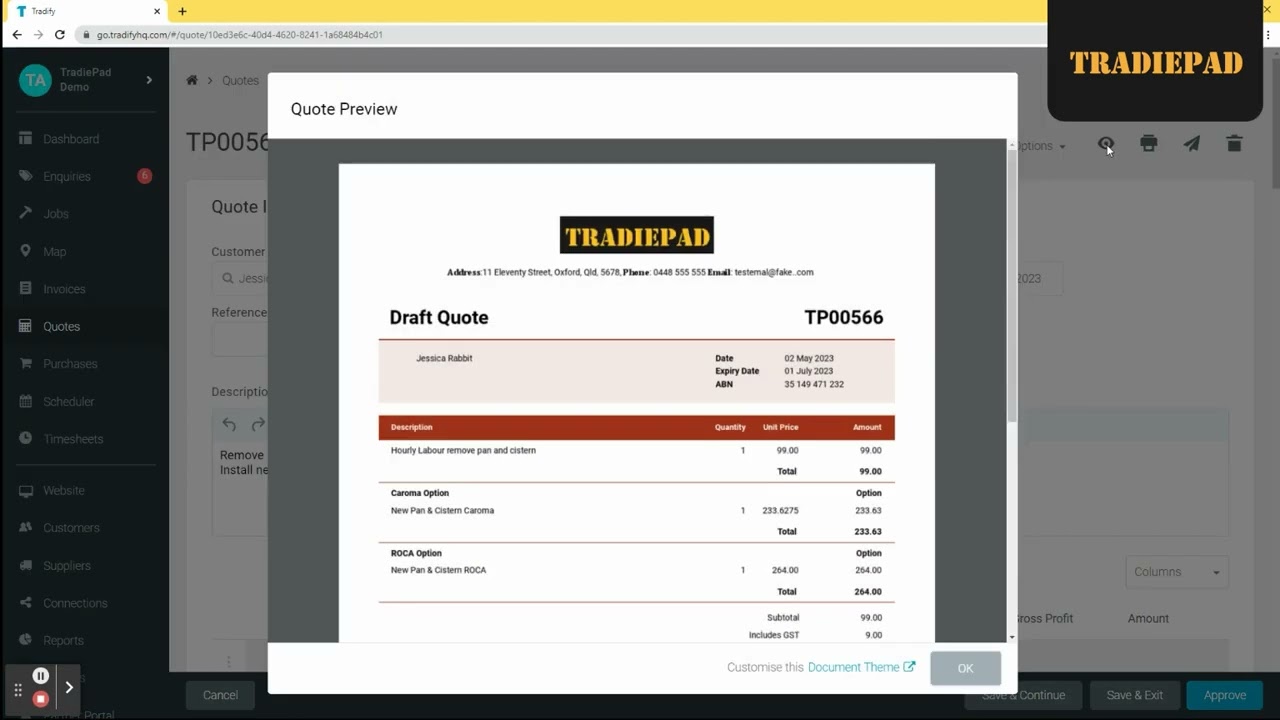1280x720 pixels.
Task: Click the Cancel button
Action: 220,695
